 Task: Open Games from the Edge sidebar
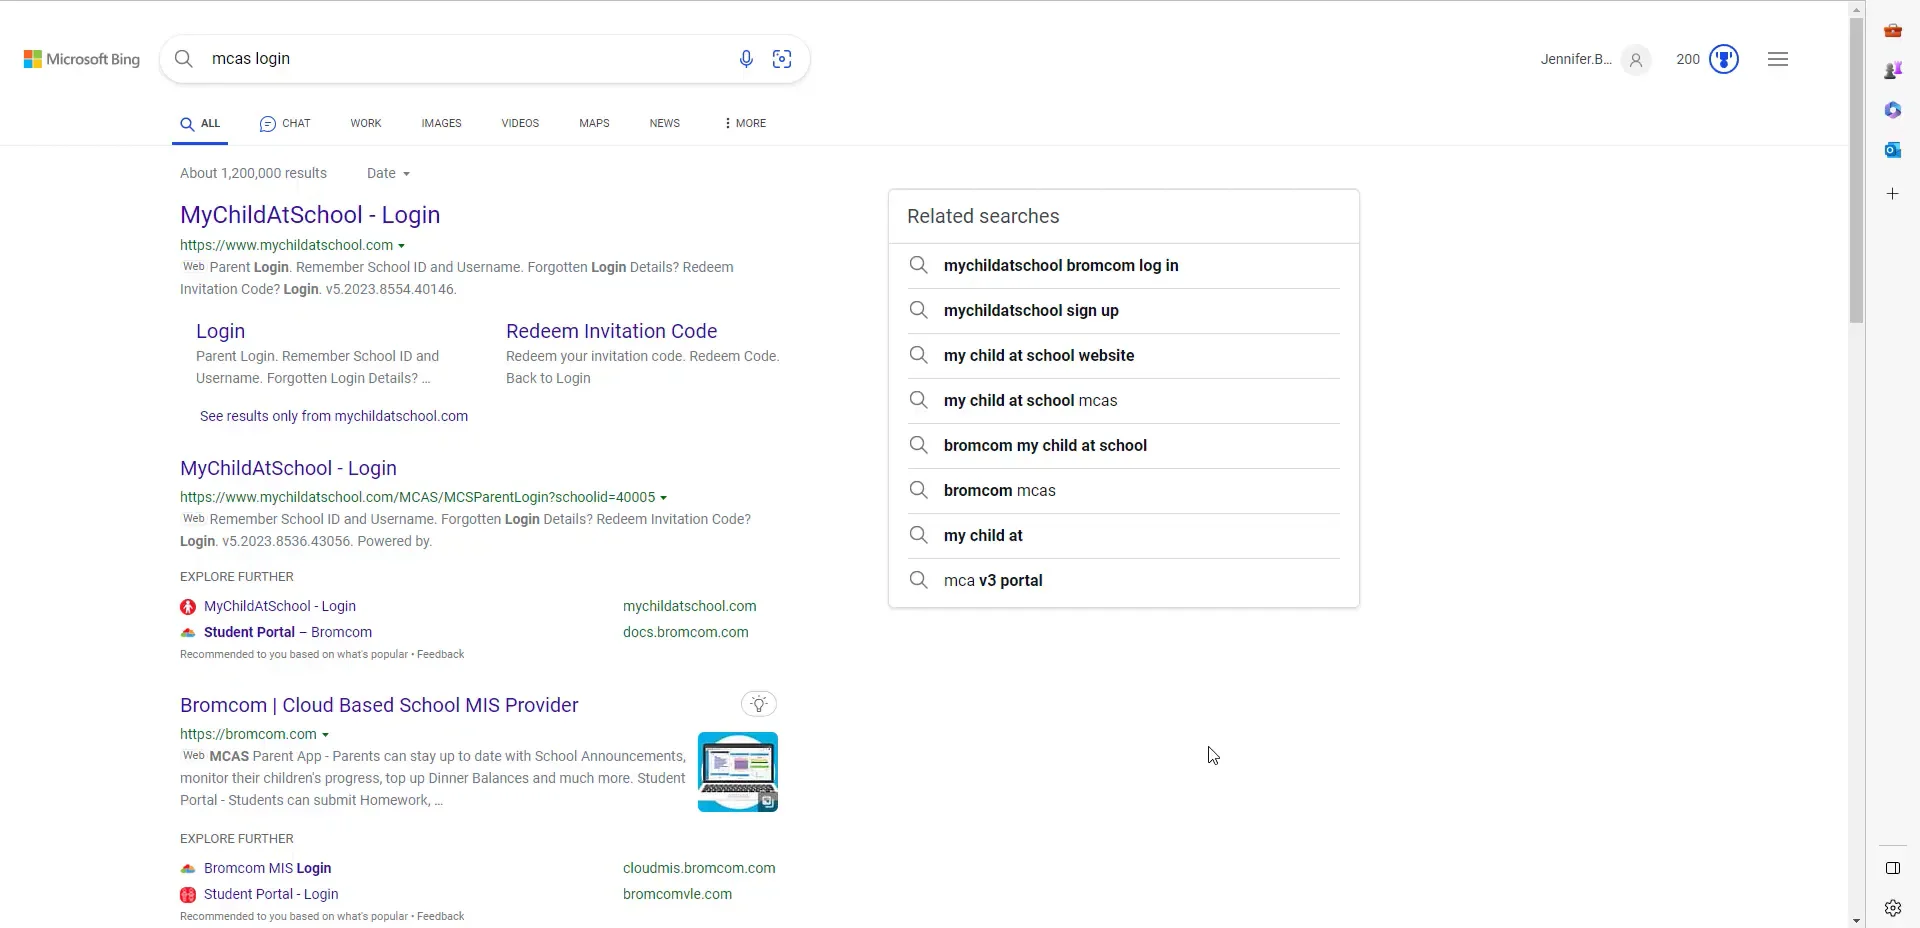click(1893, 70)
